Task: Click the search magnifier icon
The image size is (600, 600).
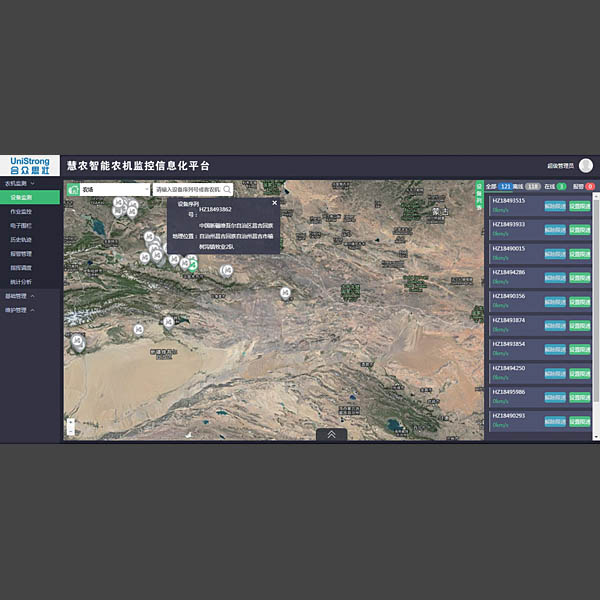Action: coord(227,188)
